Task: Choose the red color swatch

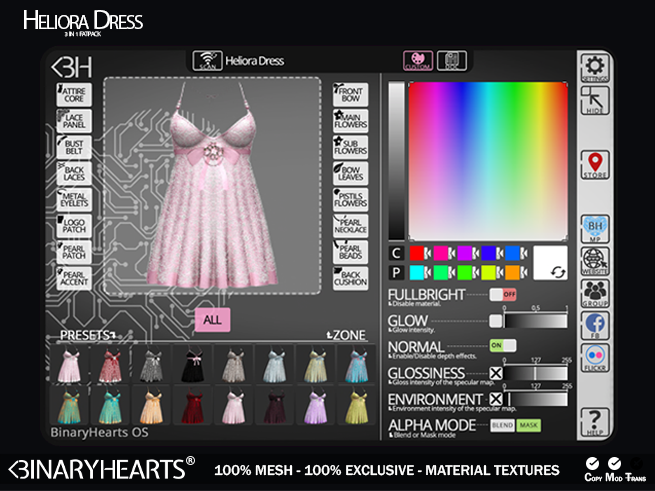Action: 416,253
